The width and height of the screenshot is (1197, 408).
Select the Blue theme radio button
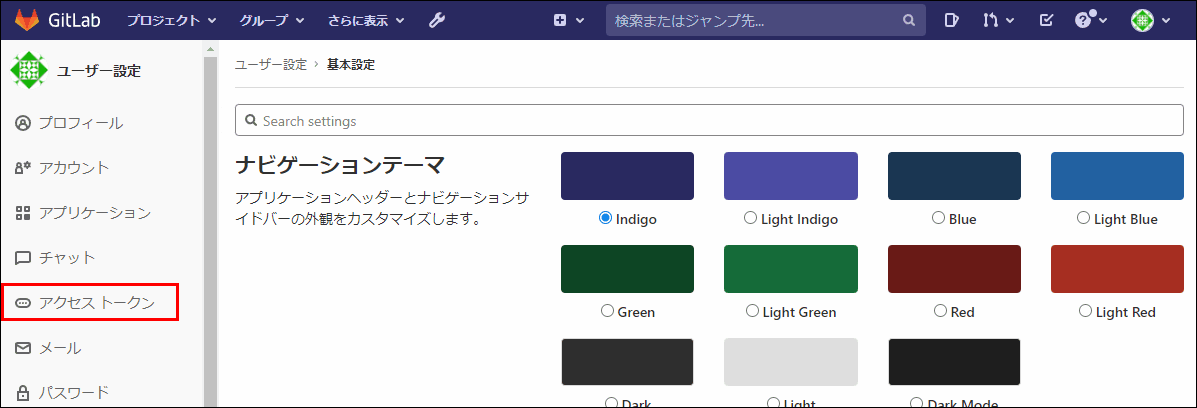pyautogui.click(x=938, y=219)
